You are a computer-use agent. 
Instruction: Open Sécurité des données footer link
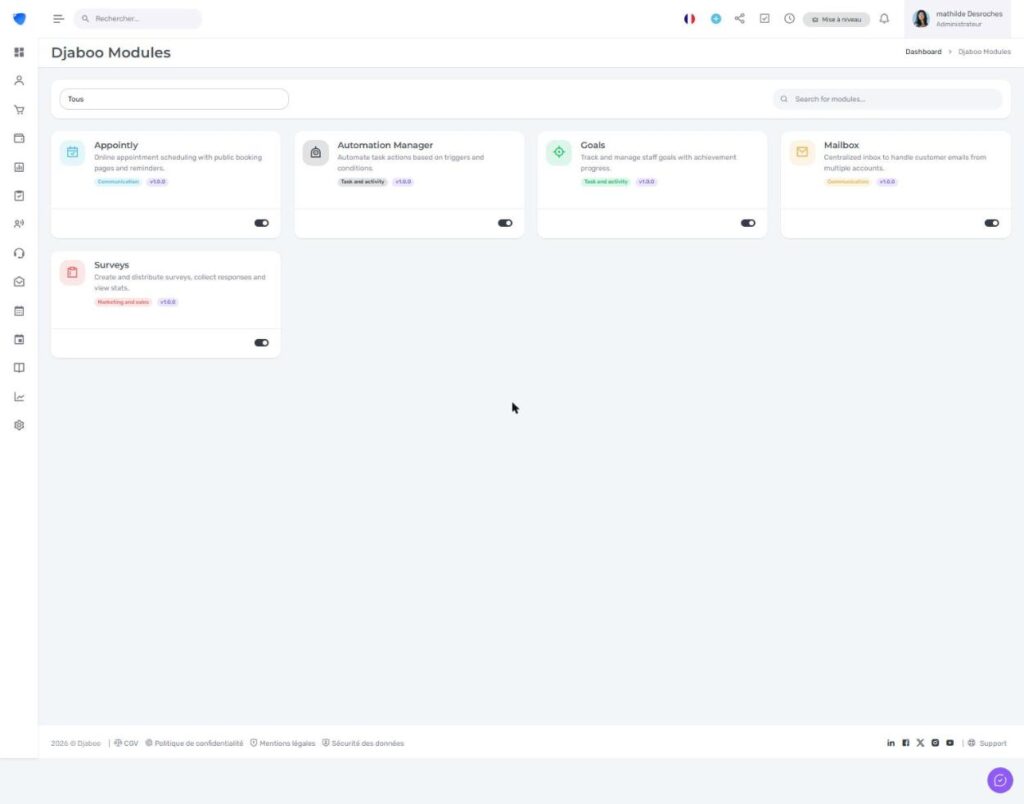[363, 743]
